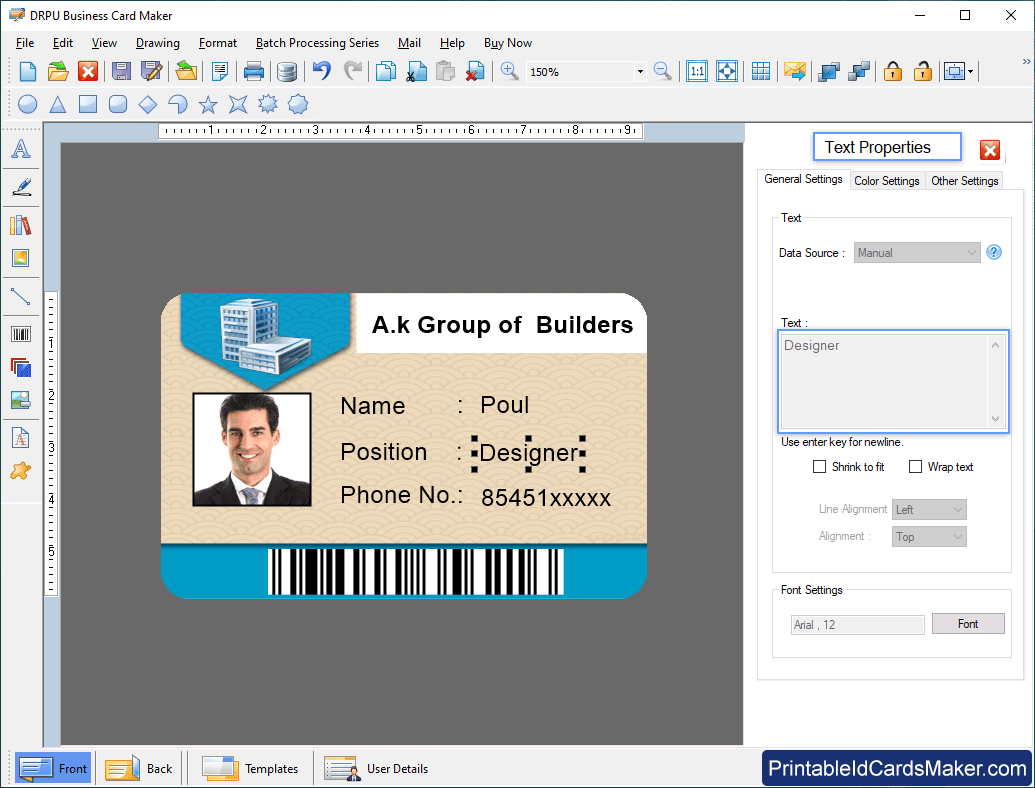Select the barcode tool in sidebar
Image resolution: width=1035 pixels, height=788 pixels.
(x=21, y=334)
